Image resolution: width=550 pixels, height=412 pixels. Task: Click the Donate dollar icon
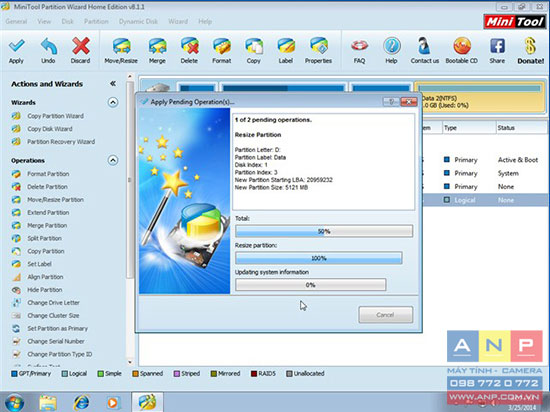click(530, 46)
